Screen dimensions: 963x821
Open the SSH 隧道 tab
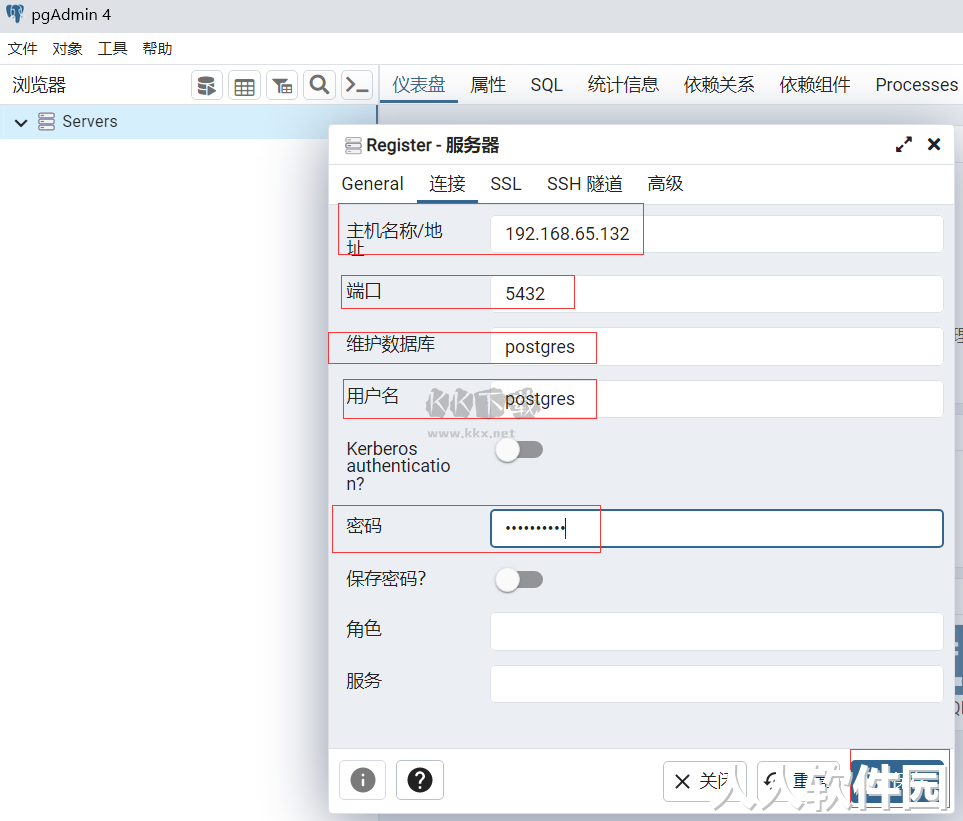(585, 184)
